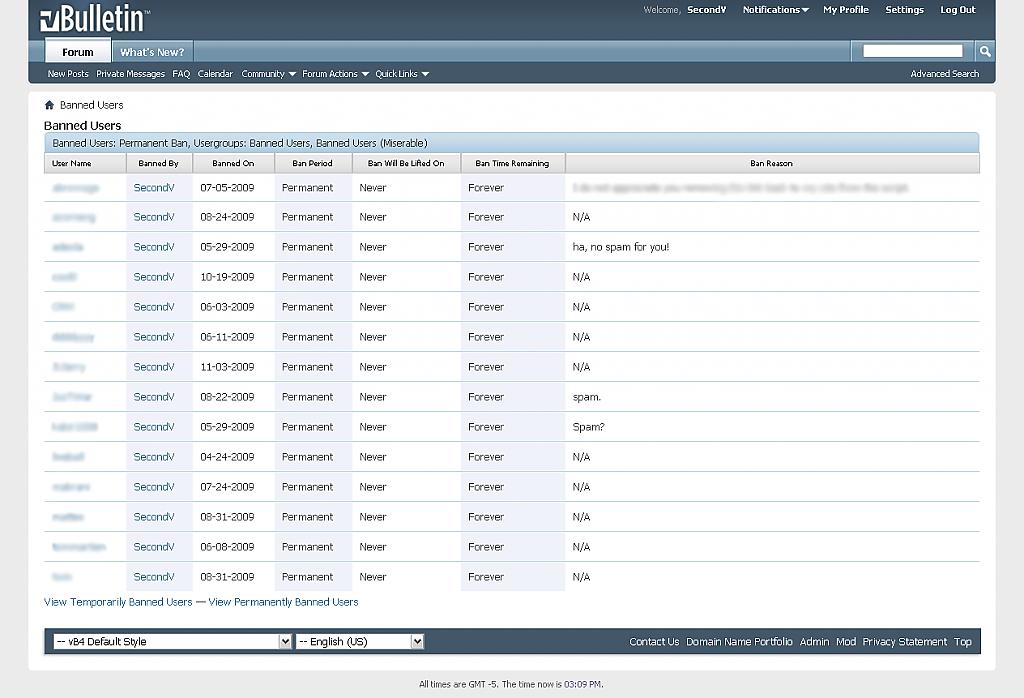Click the home icon in breadcrumb
The width and height of the screenshot is (1024, 698).
pyautogui.click(x=49, y=105)
